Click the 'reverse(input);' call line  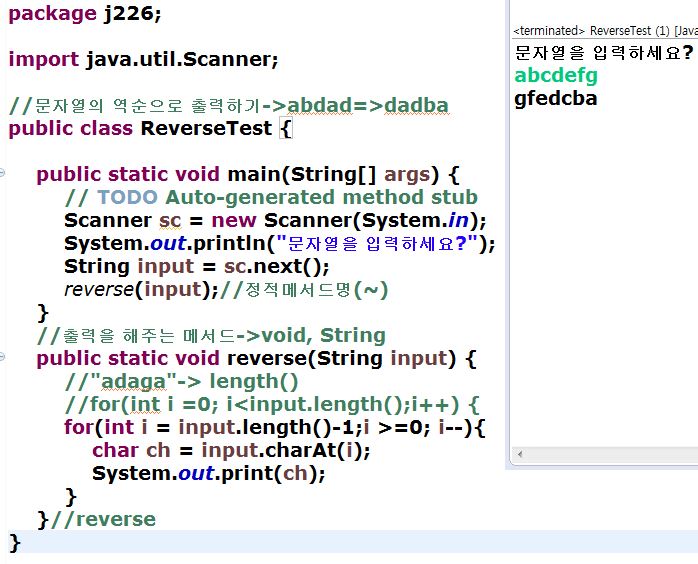coord(226,290)
